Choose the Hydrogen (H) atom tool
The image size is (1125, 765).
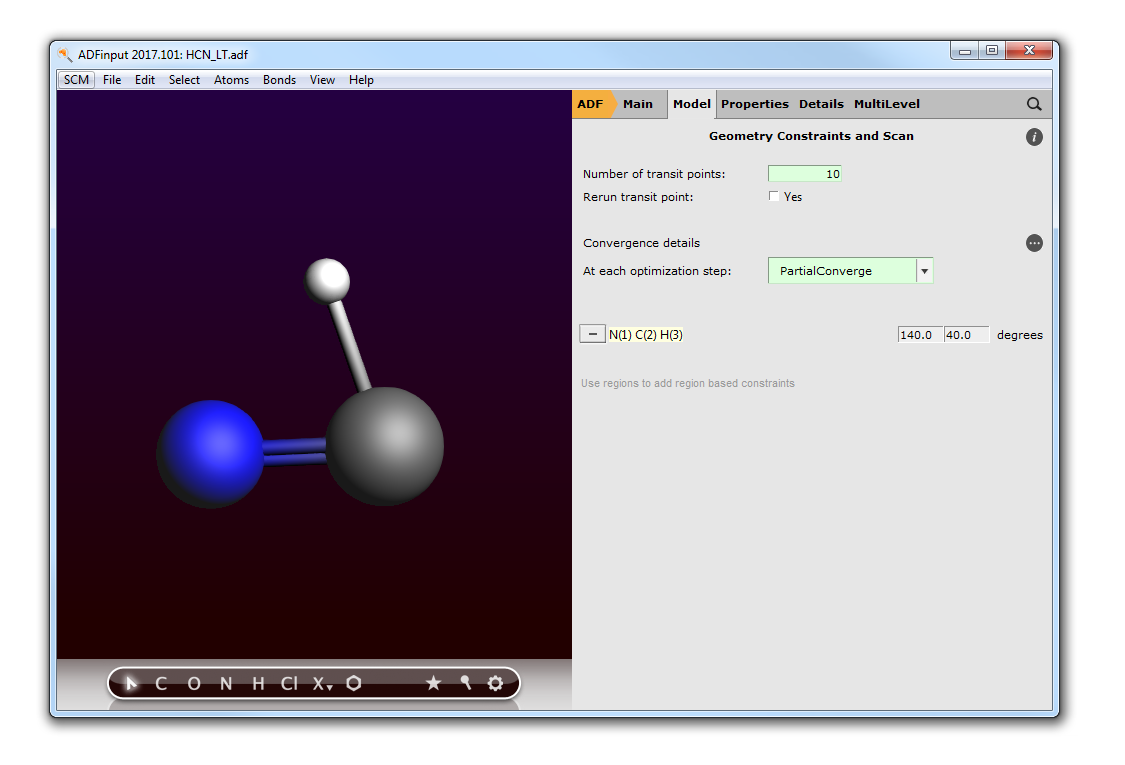pyautogui.click(x=258, y=684)
